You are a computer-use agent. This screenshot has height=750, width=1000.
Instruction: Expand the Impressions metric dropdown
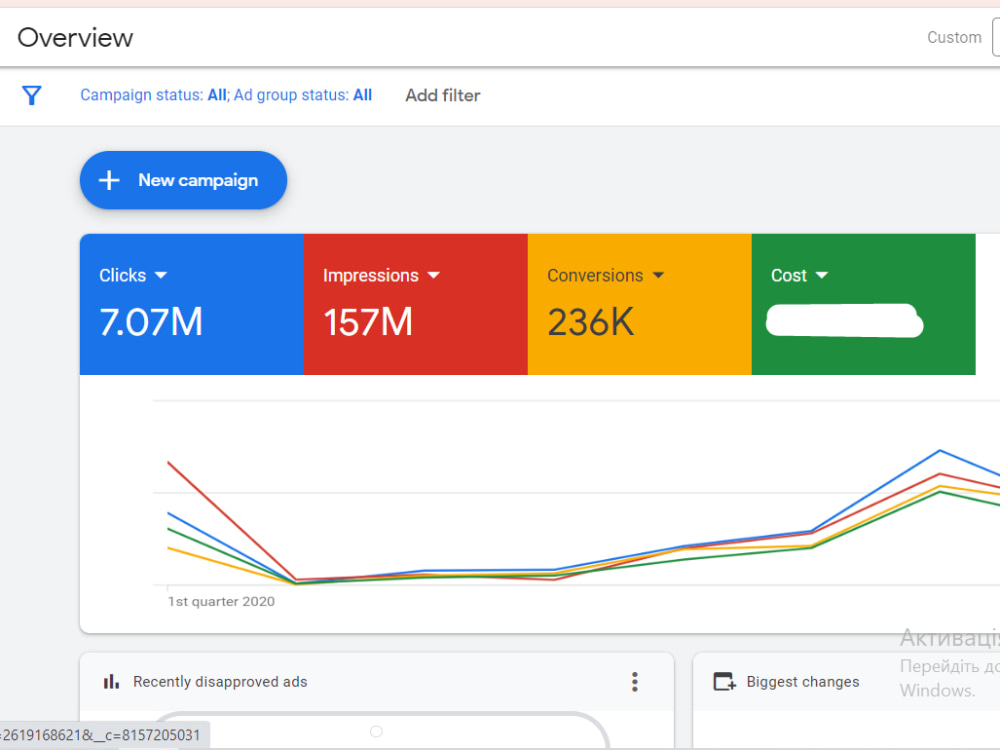coord(434,275)
